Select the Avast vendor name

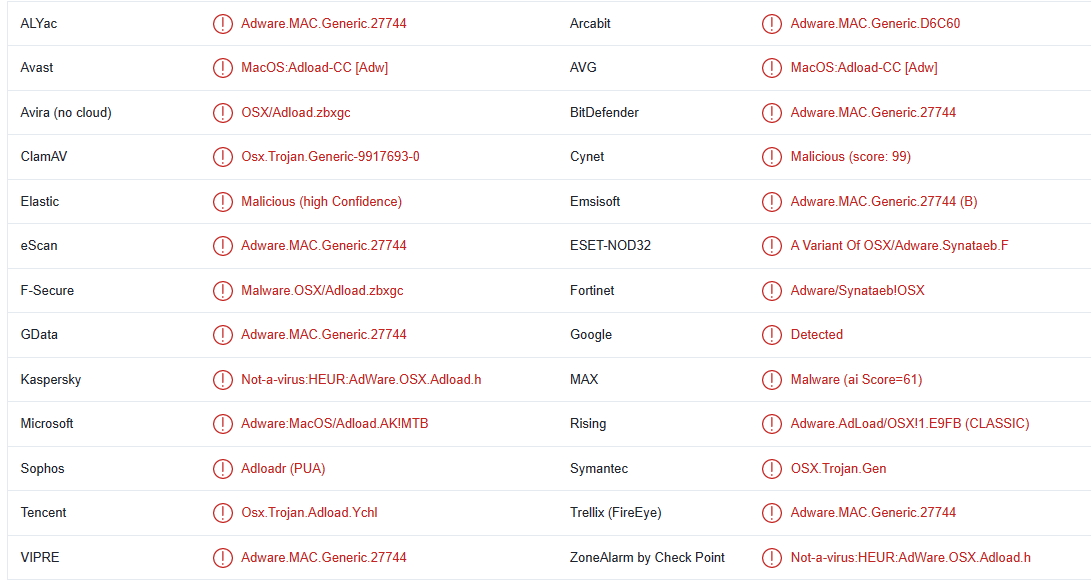tap(37, 68)
